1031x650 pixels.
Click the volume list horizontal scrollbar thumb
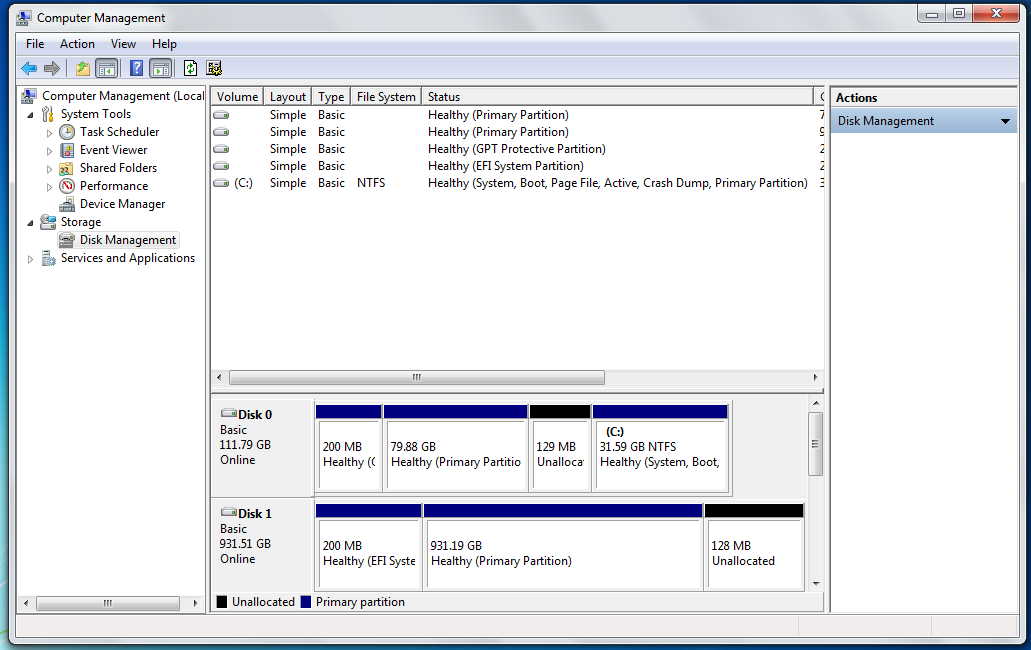pos(417,377)
